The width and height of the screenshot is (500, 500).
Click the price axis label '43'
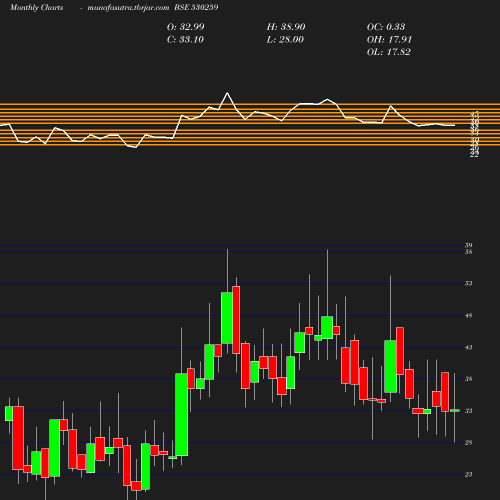pyautogui.click(x=469, y=348)
